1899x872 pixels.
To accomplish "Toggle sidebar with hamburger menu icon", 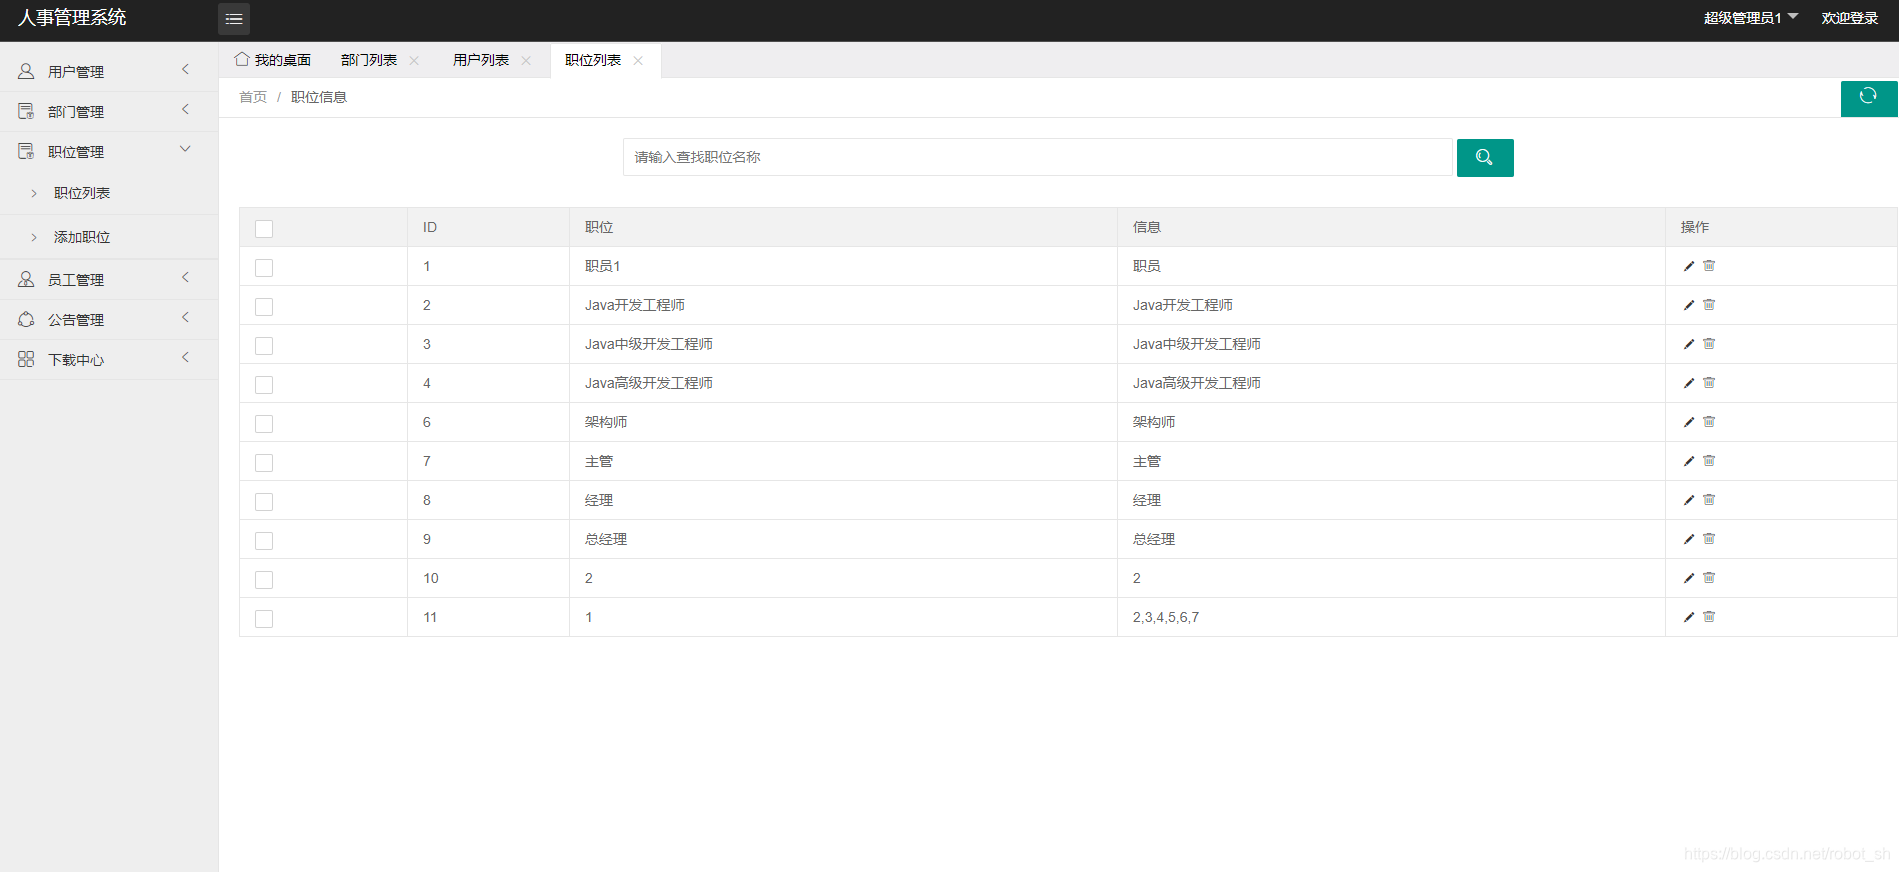I will click(234, 19).
